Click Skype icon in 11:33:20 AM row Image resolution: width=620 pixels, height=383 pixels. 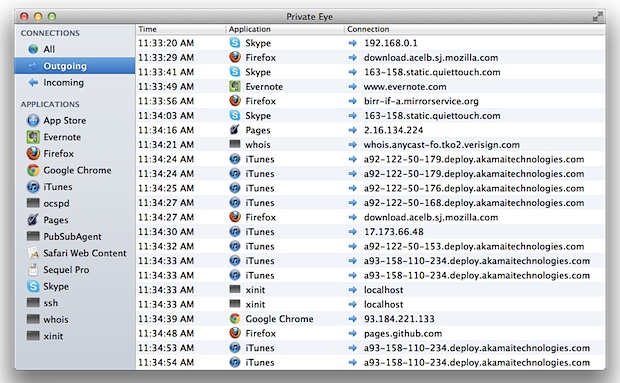point(235,43)
